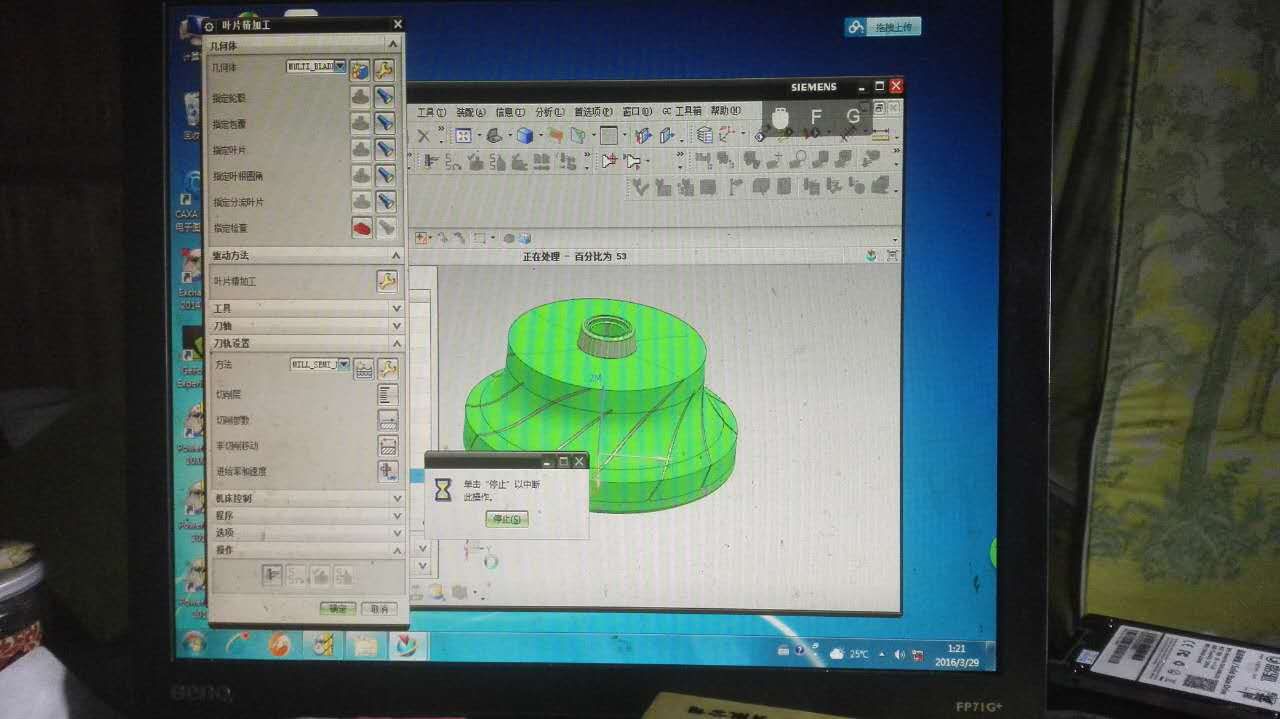Click the taskbar clock showing 1:21
This screenshot has width=1280, height=719.
pyautogui.click(x=956, y=654)
